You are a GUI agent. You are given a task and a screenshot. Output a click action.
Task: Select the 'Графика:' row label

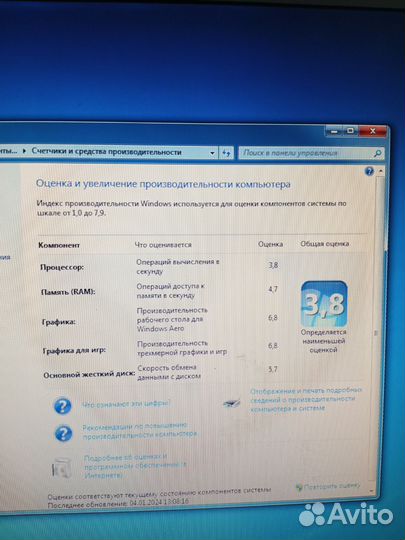pos(59,322)
